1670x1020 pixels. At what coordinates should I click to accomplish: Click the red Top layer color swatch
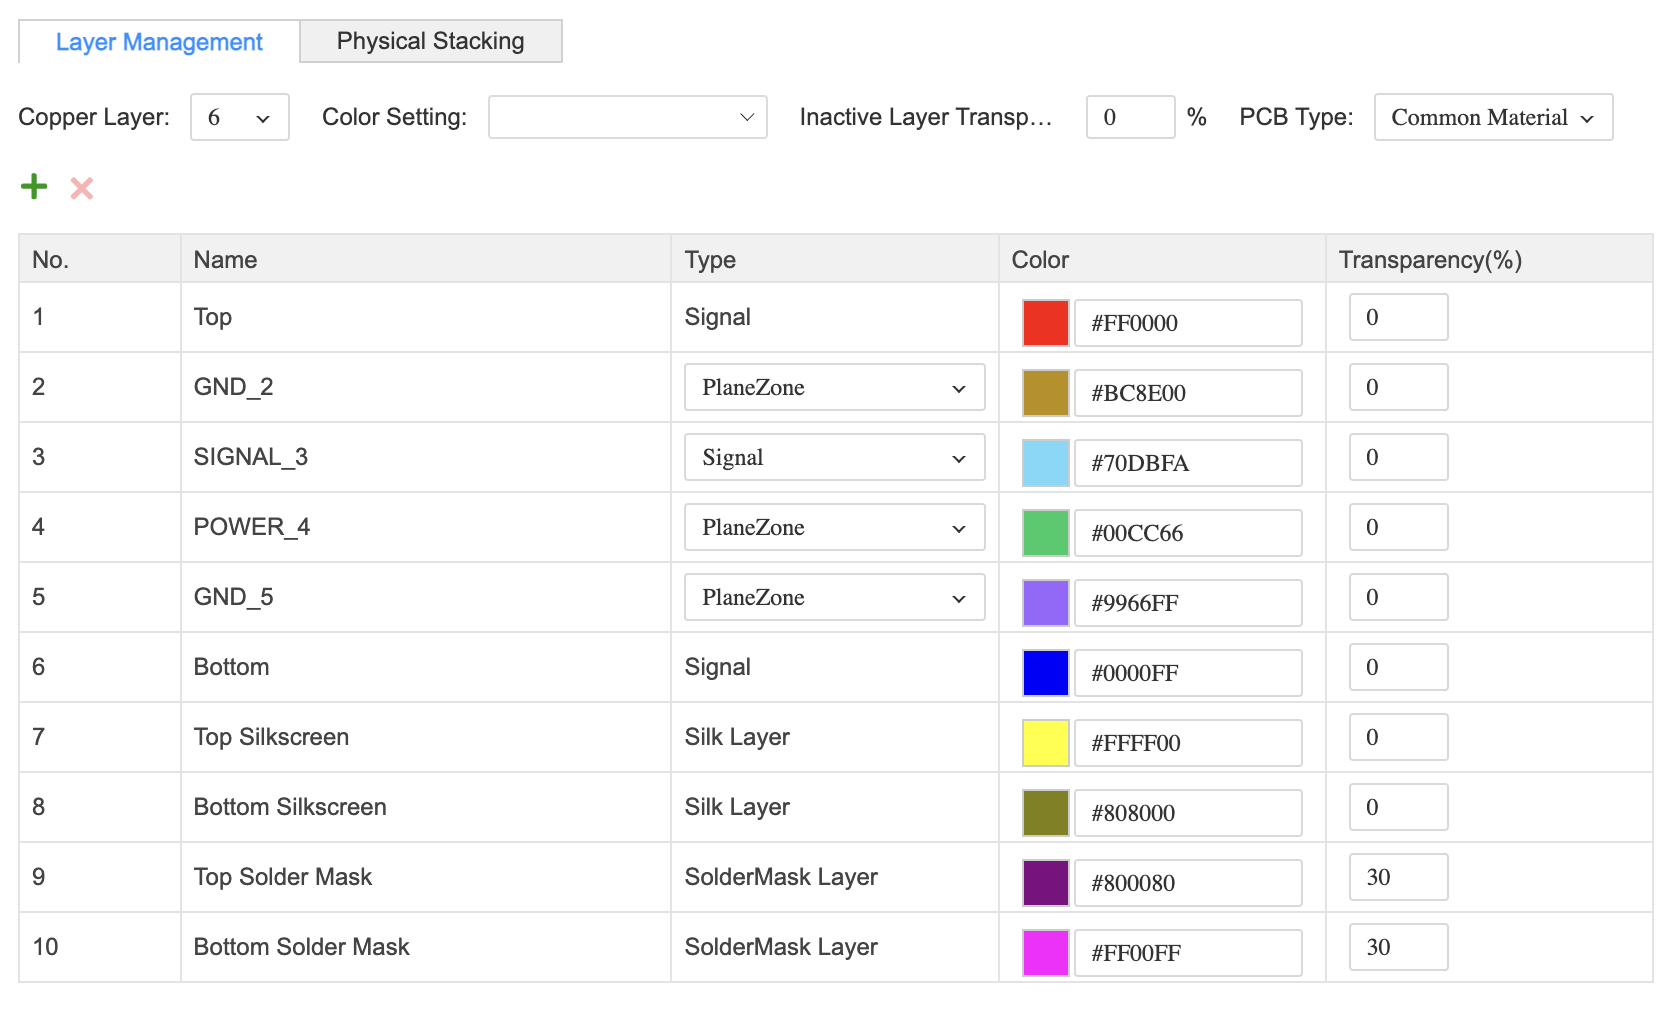tap(1045, 323)
